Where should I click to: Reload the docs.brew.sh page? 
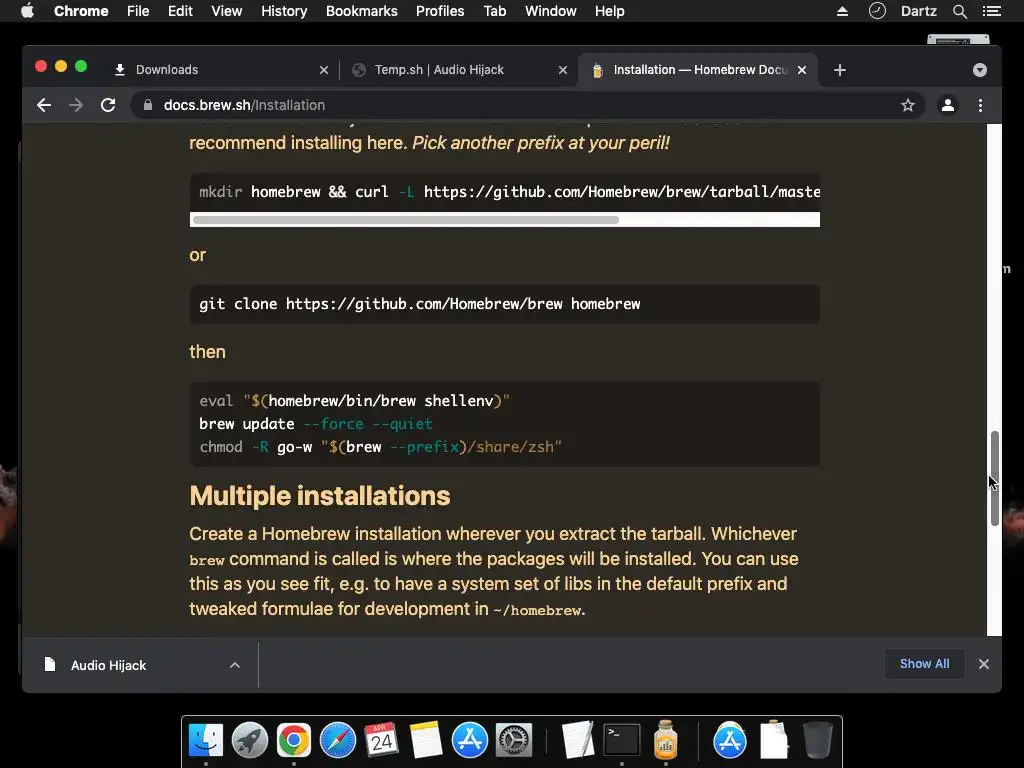108,105
